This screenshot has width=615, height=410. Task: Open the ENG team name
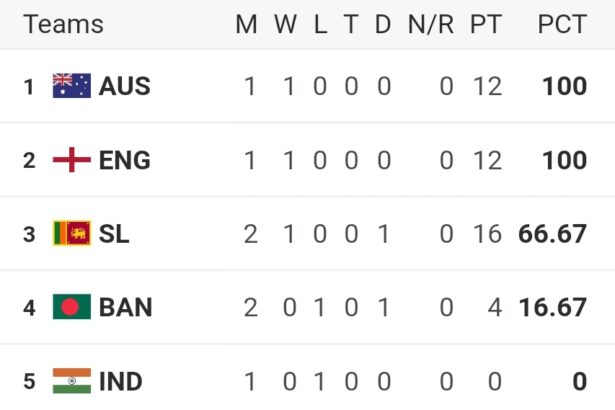pos(125,160)
